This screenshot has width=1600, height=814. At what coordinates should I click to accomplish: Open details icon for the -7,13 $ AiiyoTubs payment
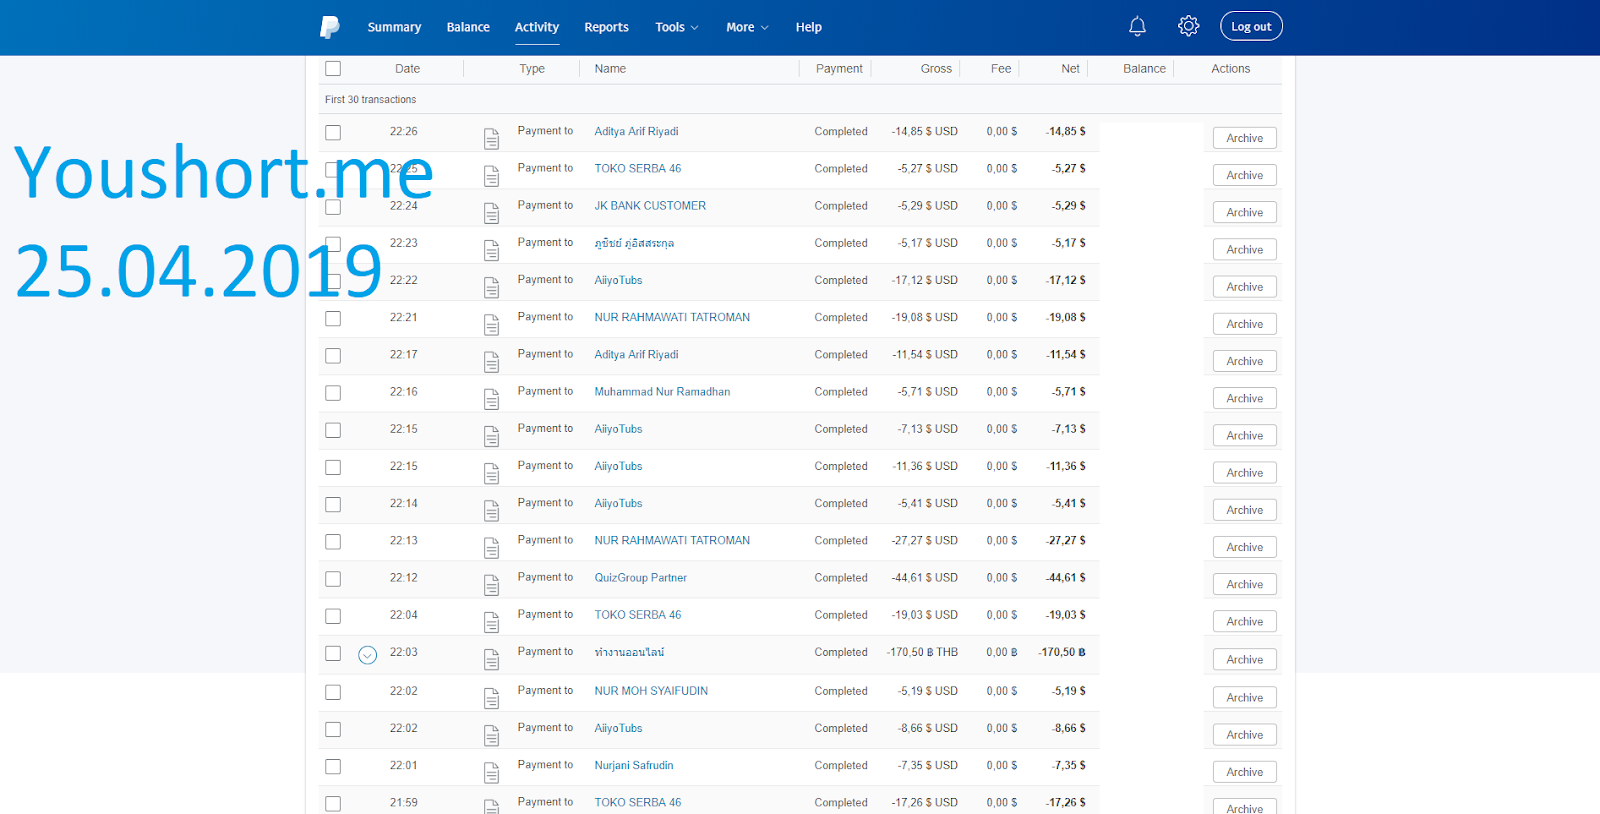(x=491, y=435)
